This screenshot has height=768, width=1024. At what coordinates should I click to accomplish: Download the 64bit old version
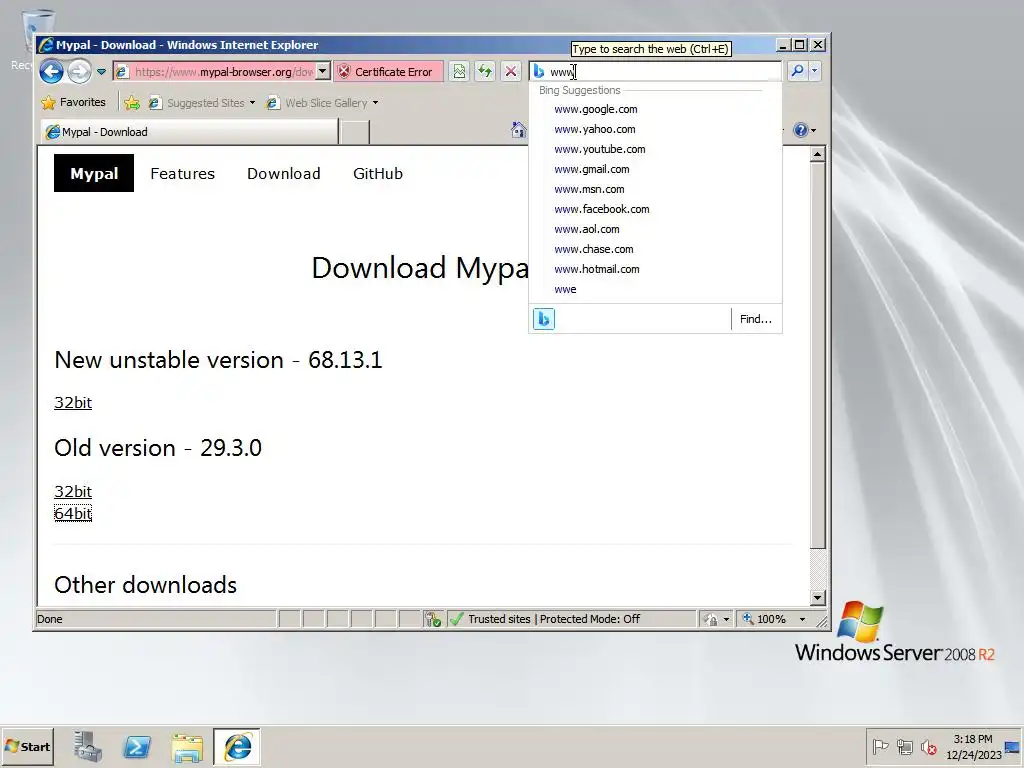(73, 513)
